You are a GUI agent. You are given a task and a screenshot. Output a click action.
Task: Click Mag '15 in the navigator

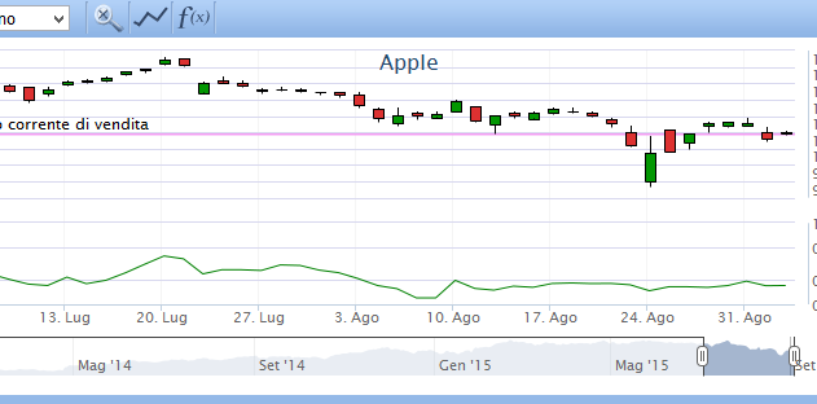pos(641,365)
